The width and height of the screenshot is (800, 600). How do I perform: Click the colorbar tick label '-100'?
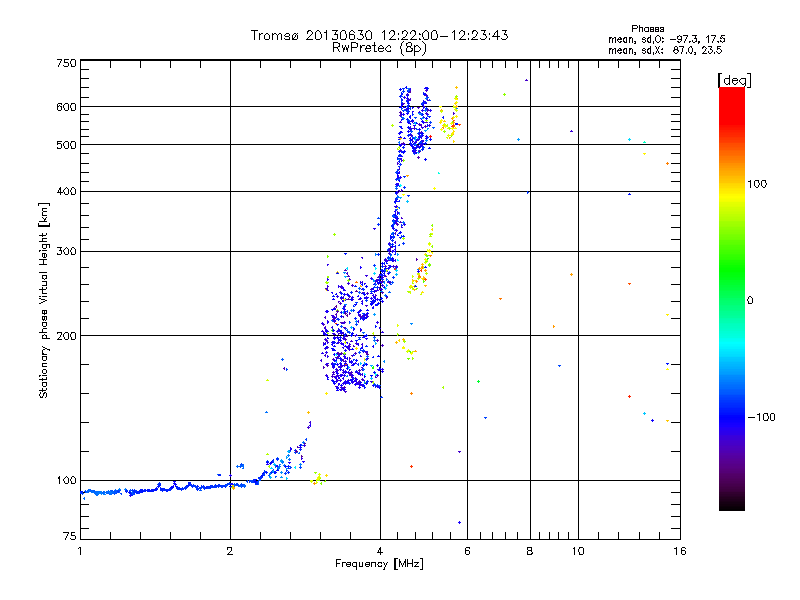[x=761, y=417]
